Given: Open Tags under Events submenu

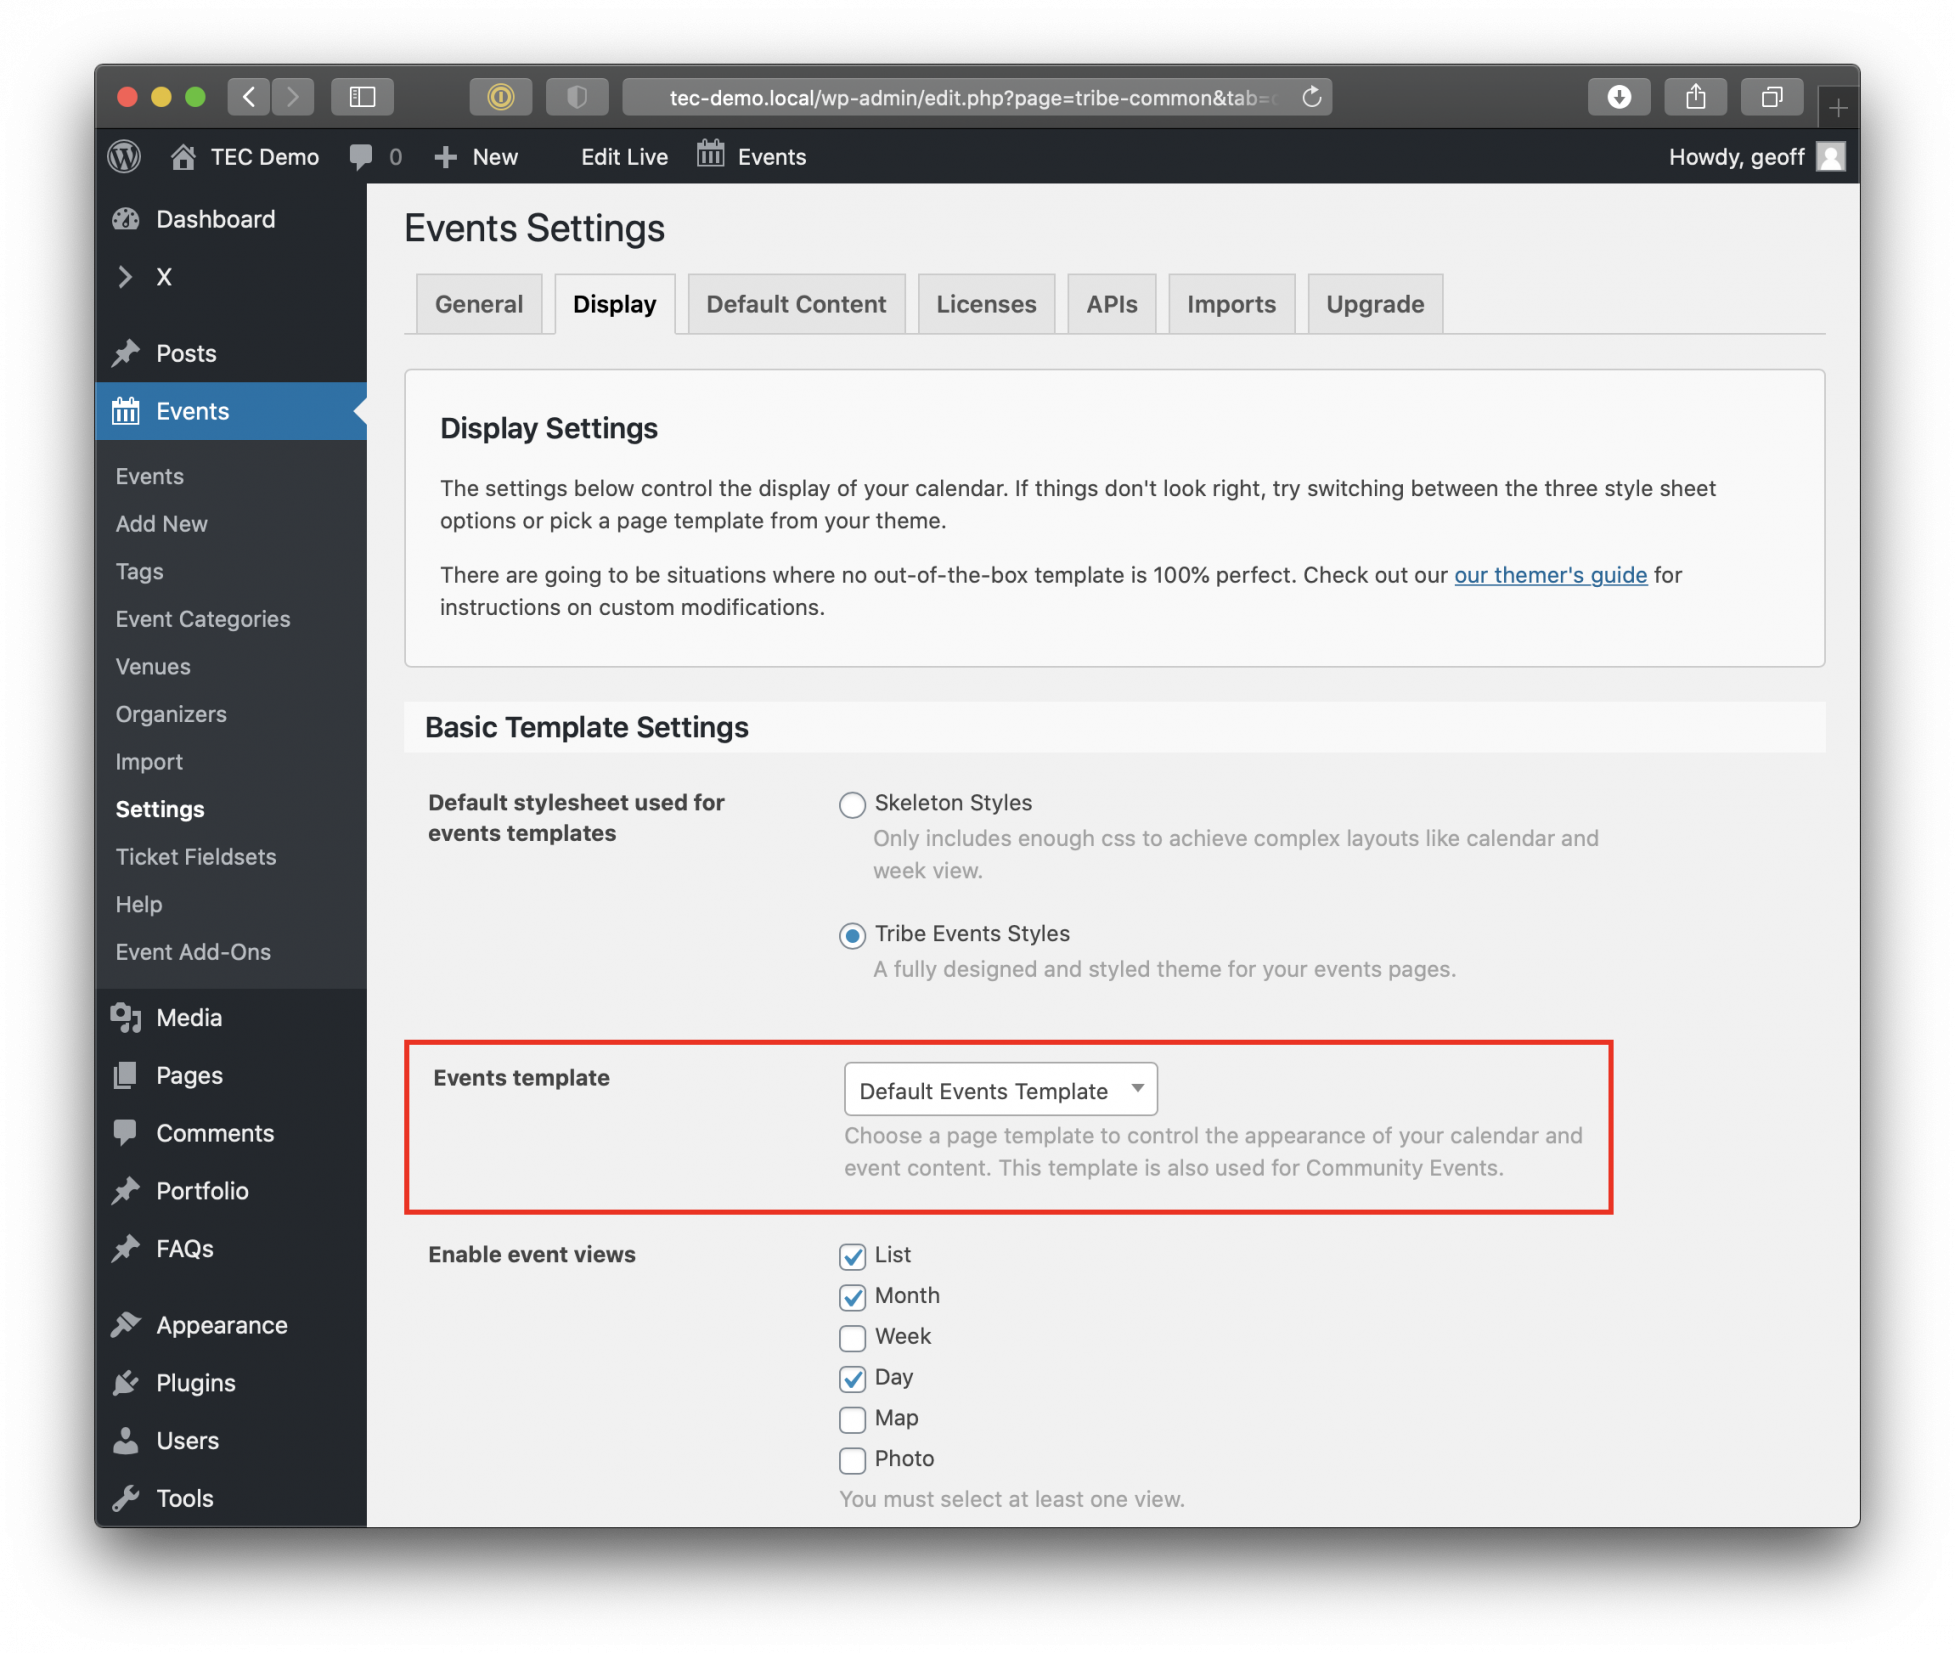Looking at the screenshot, I should point(139,572).
